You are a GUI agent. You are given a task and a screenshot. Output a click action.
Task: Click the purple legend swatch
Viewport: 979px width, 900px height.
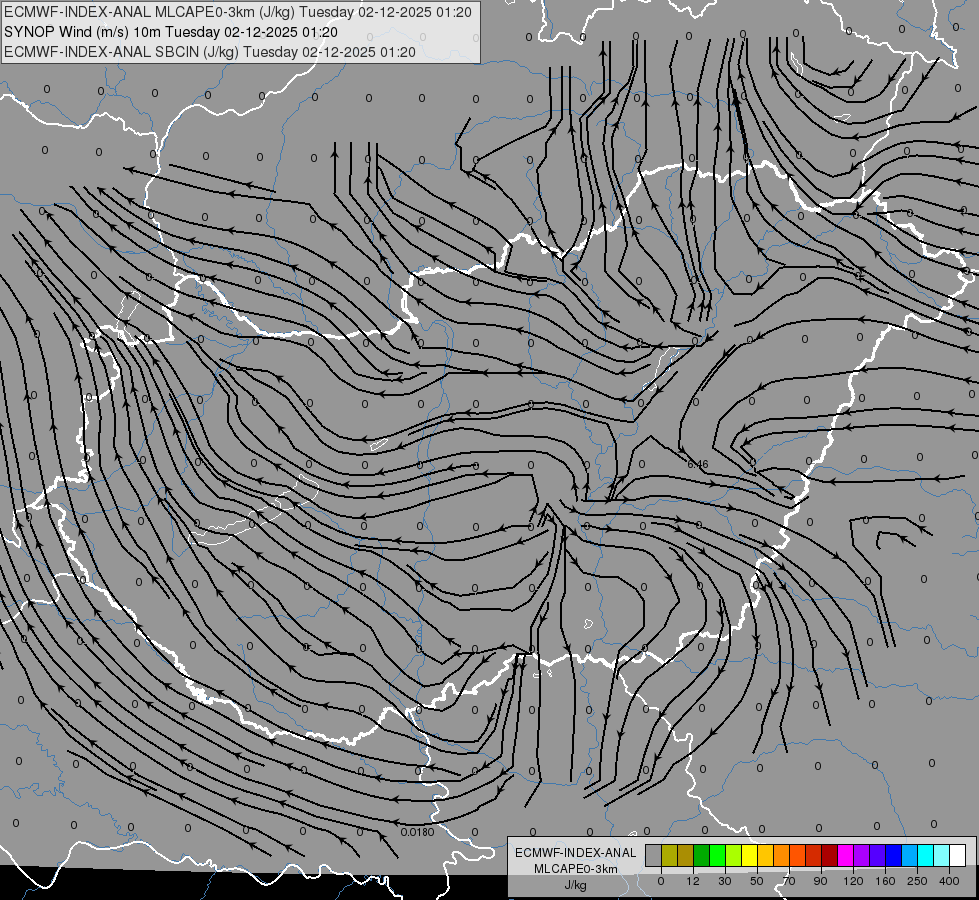tap(862, 856)
